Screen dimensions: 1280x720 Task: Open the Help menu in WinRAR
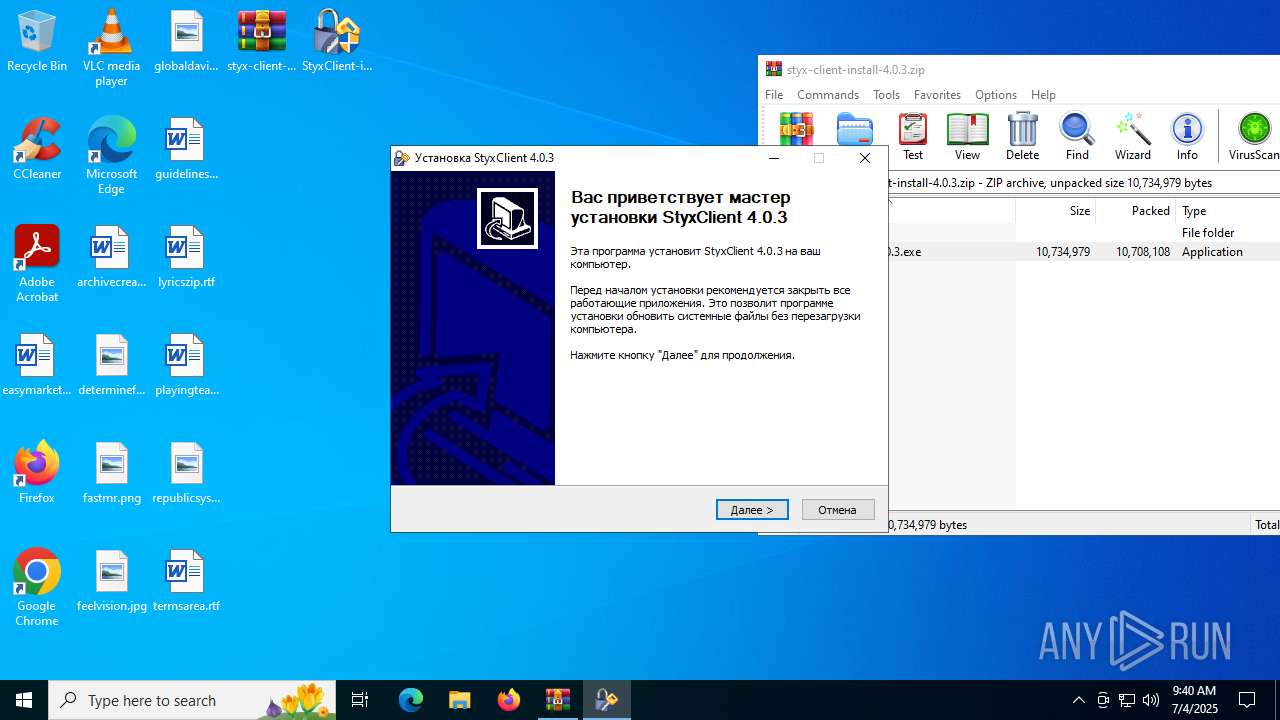point(1043,95)
